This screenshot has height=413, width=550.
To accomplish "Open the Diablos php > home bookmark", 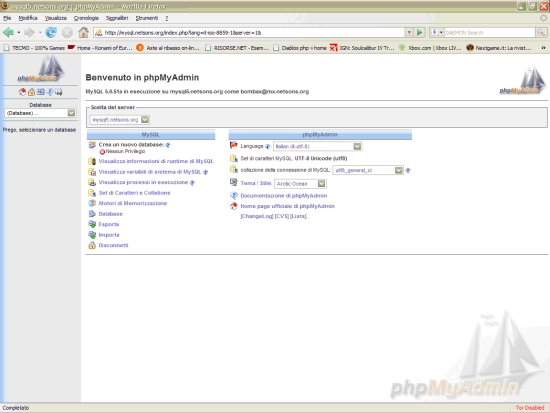I will (x=300, y=48).
